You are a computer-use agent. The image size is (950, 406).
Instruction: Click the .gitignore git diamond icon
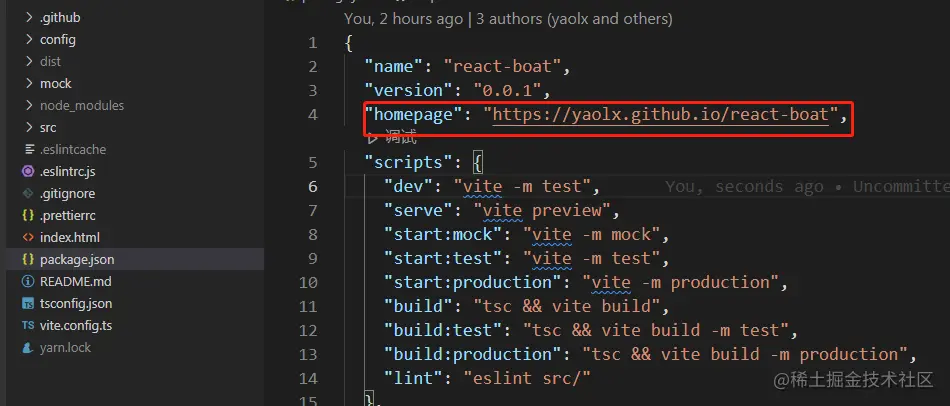pos(28,193)
